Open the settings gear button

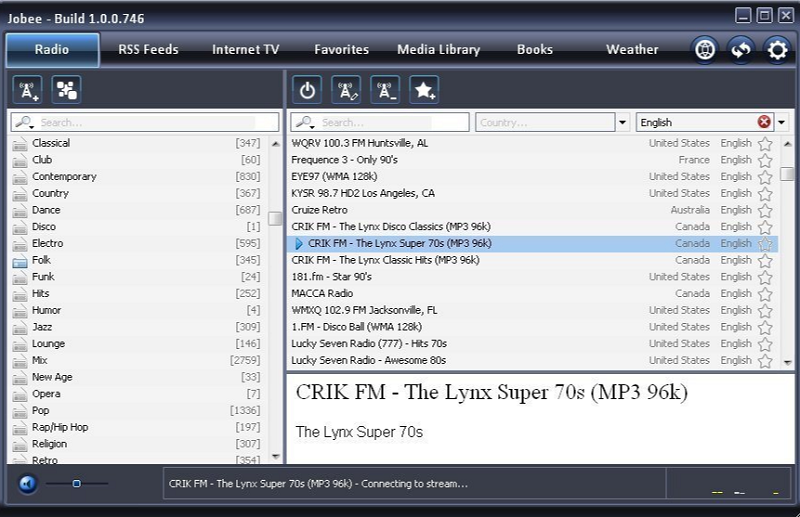pyautogui.click(x=777, y=50)
